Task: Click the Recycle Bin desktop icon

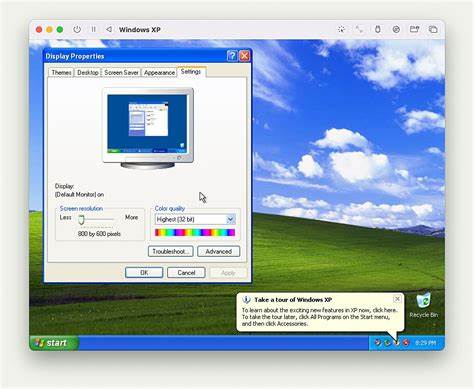Action: 424,305
